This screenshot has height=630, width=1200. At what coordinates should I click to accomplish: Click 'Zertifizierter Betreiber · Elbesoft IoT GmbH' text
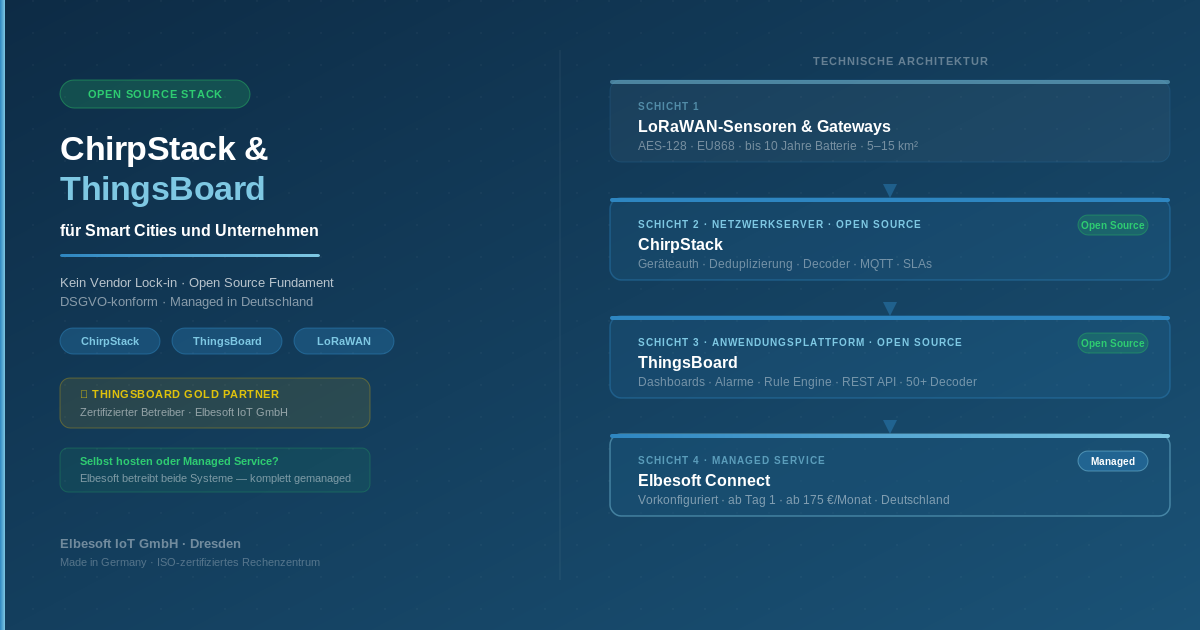(184, 412)
